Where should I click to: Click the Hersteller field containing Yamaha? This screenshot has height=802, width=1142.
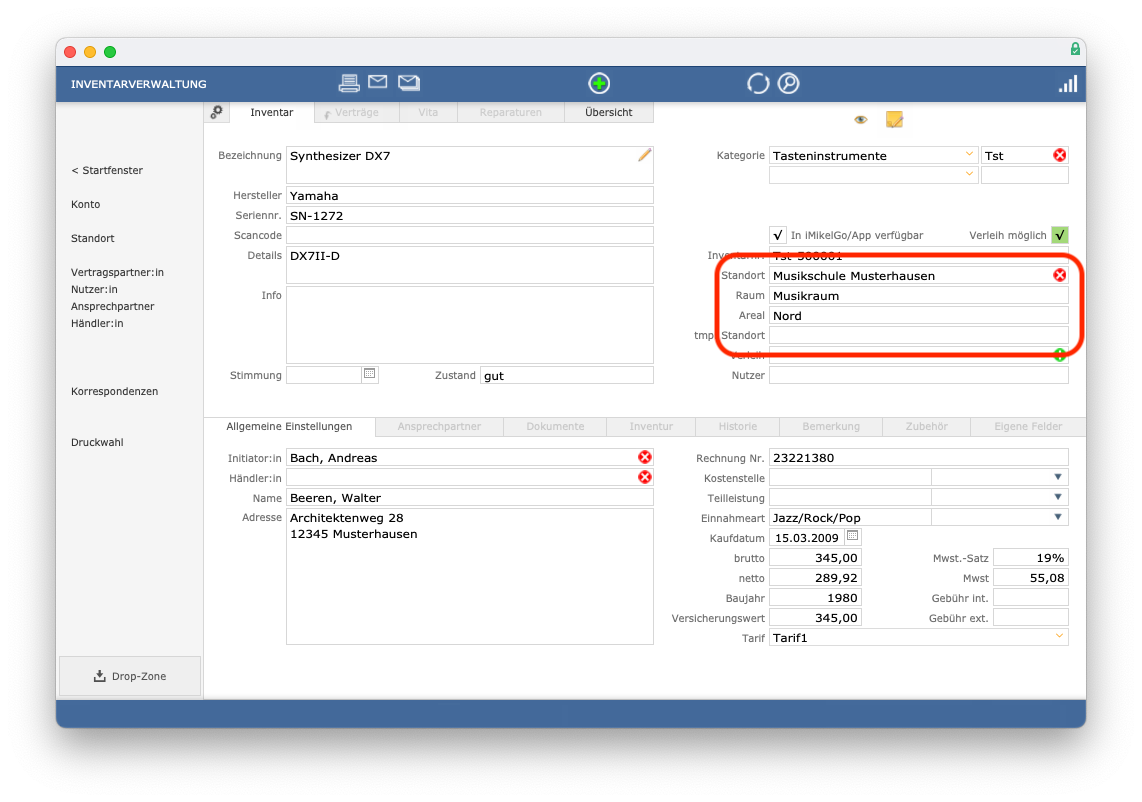(x=470, y=195)
